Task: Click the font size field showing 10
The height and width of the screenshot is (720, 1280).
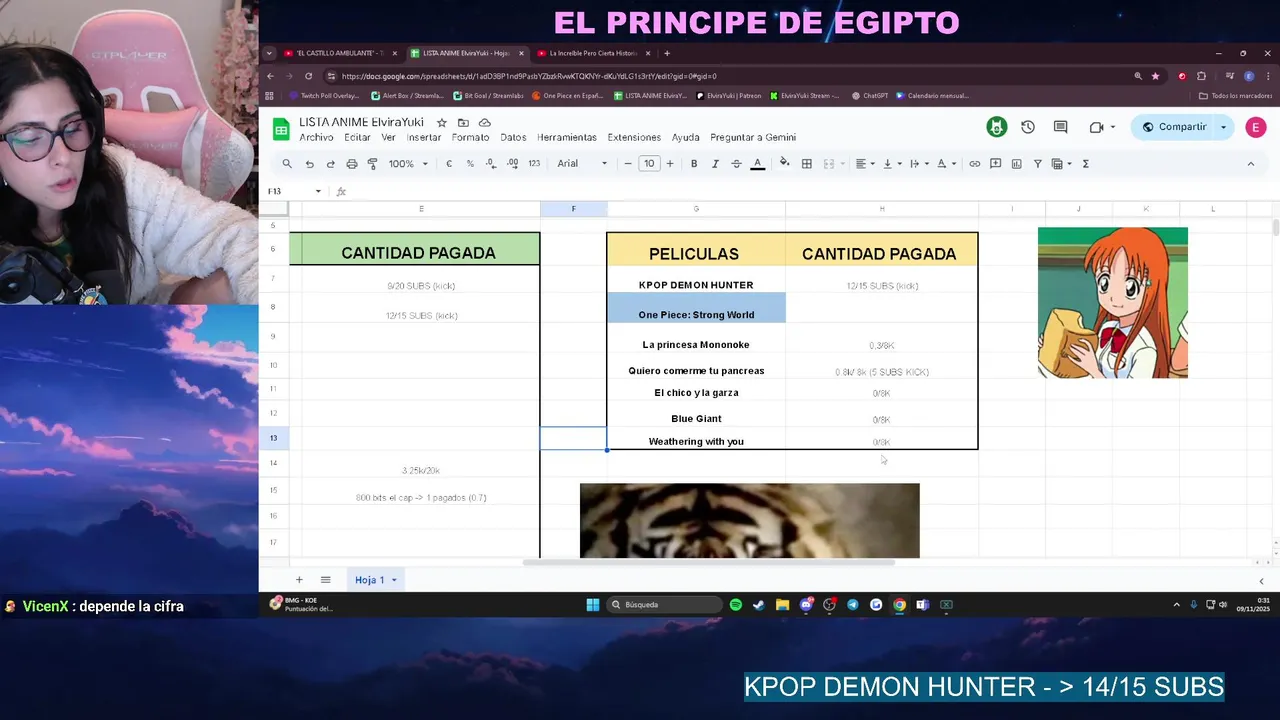Action: pos(649,164)
